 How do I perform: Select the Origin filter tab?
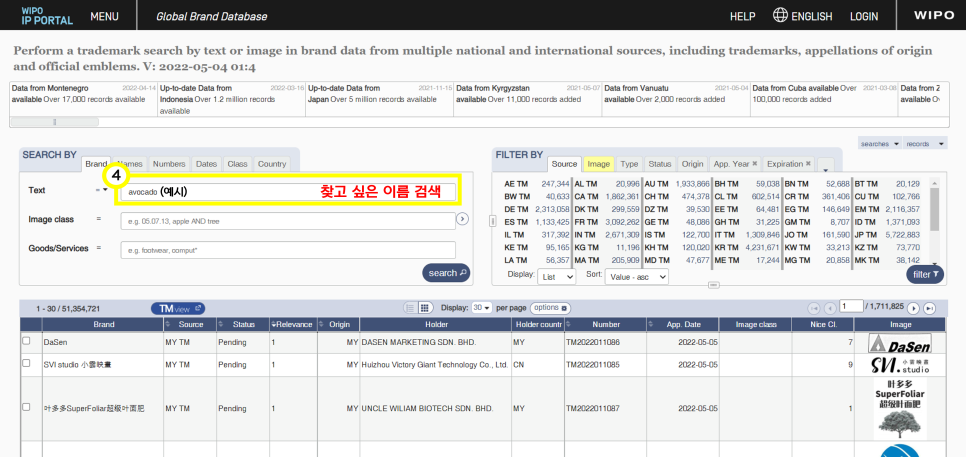(x=692, y=164)
